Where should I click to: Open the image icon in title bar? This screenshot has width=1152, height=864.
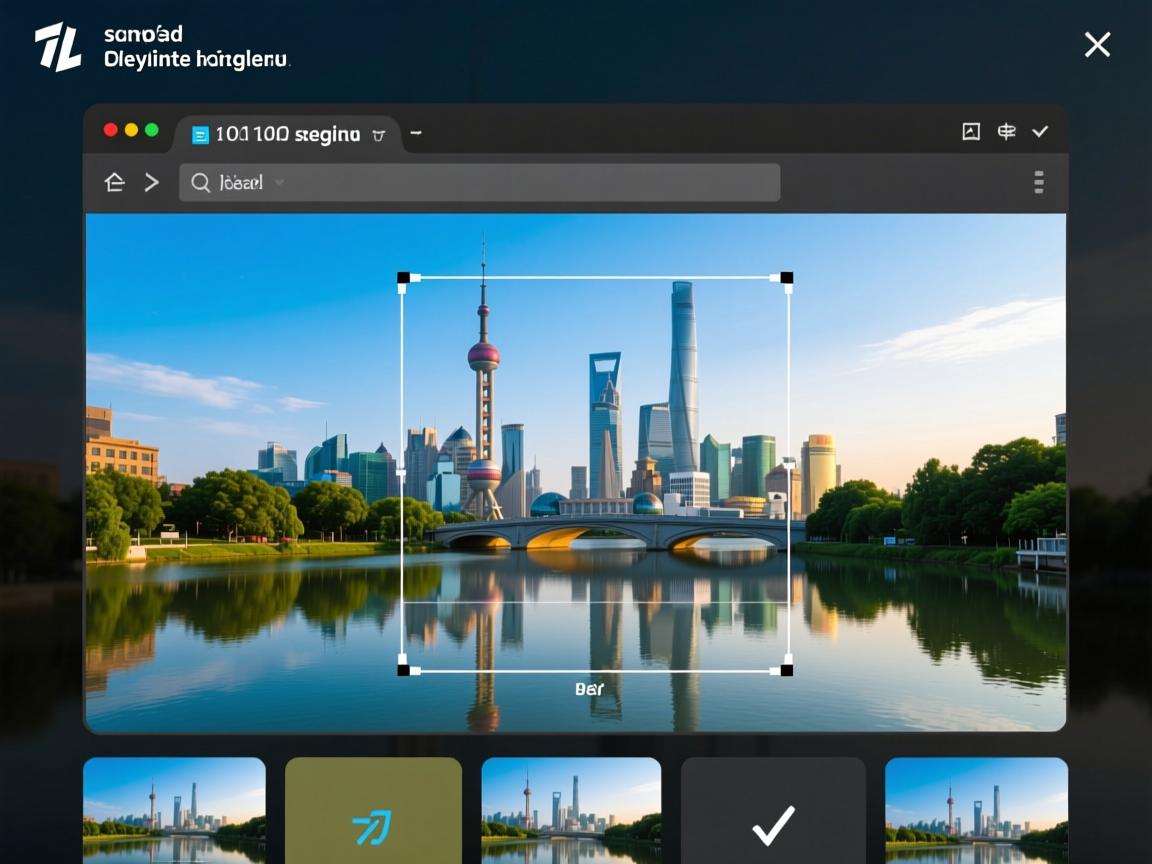(971, 131)
